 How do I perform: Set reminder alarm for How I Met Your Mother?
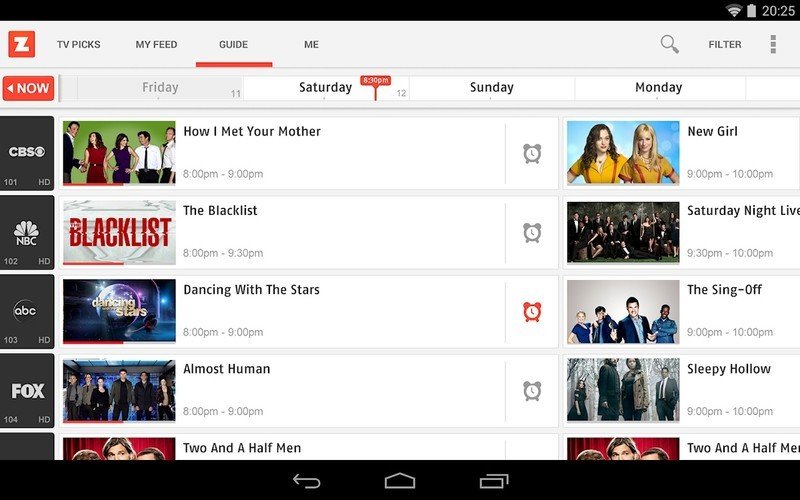[x=532, y=154]
